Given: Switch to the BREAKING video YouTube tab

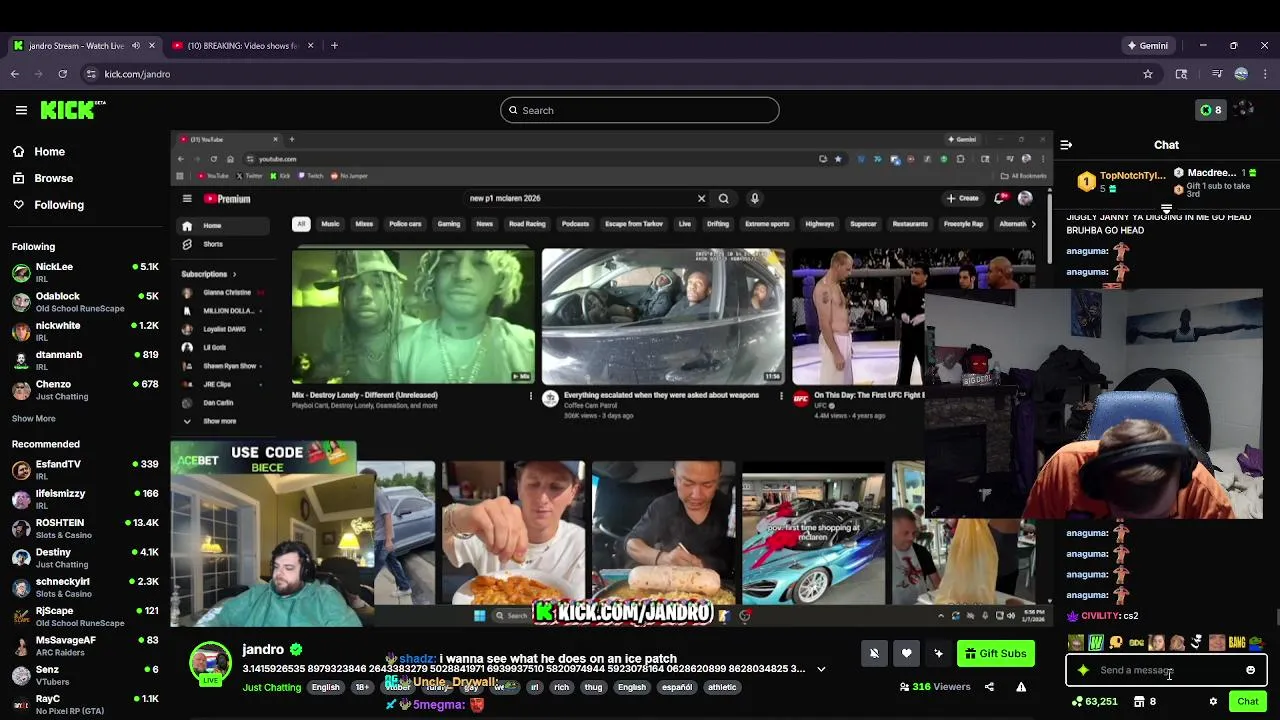Looking at the screenshot, I should pyautogui.click(x=241, y=46).
